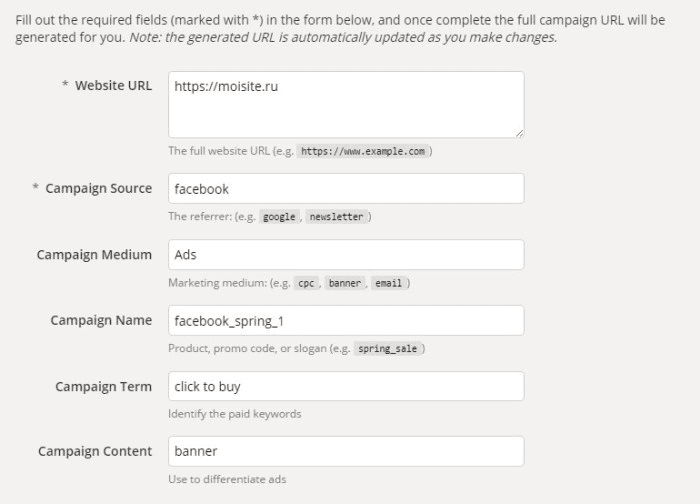Click the email example code tag
Viewport: 700px width, 504px height.
(388, 283)
